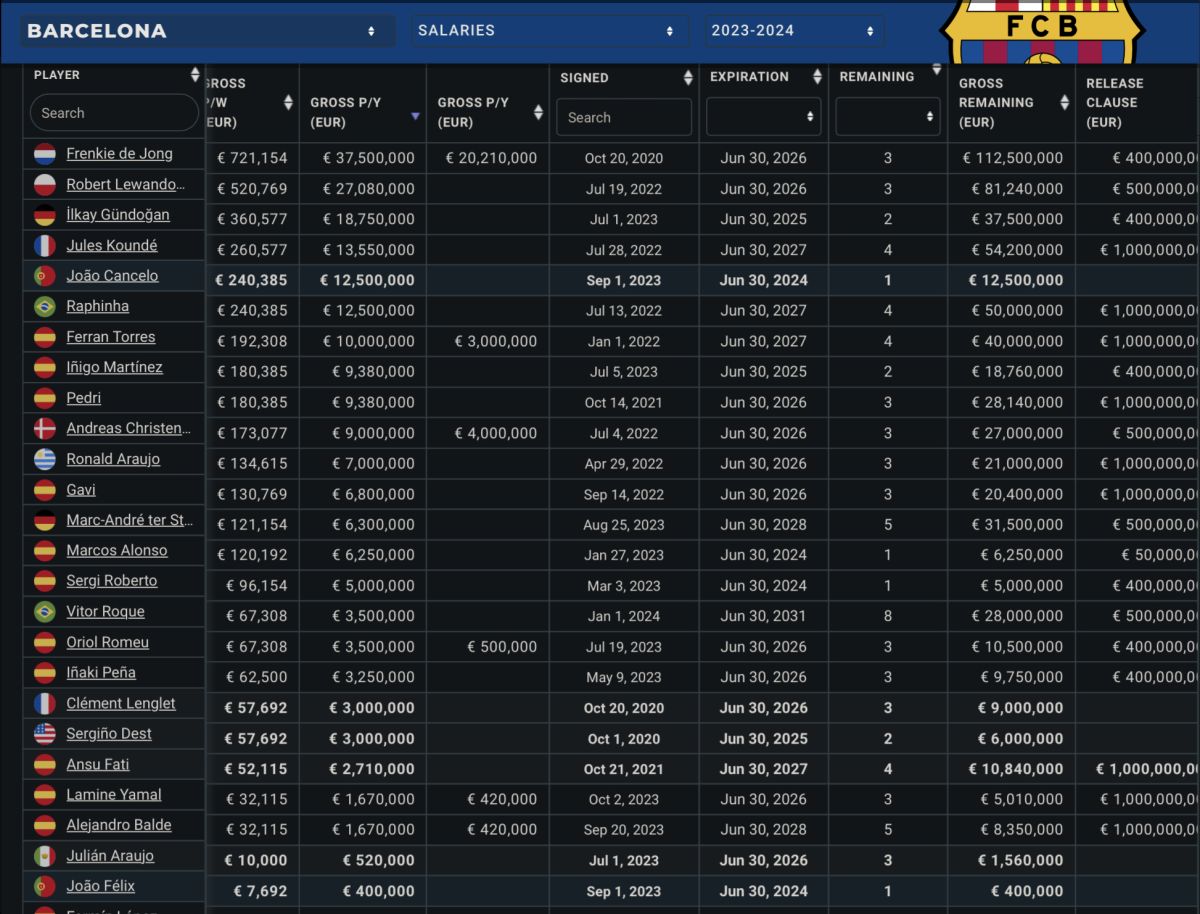Open João Cancelo player link
Viewport: 1200px width, 914px height.
(x=112, y=276)
